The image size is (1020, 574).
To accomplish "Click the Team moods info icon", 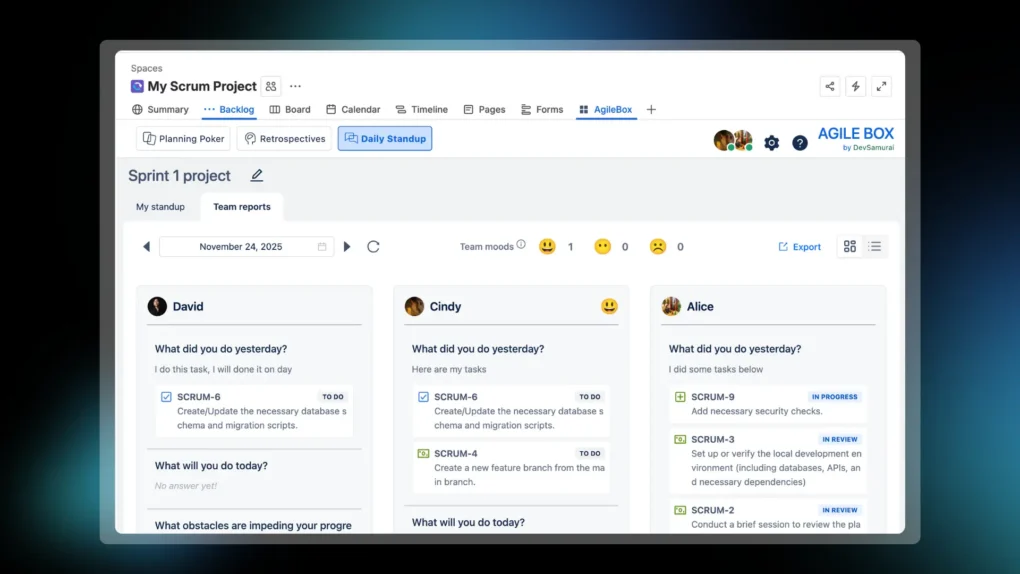I will coord(521,245).
